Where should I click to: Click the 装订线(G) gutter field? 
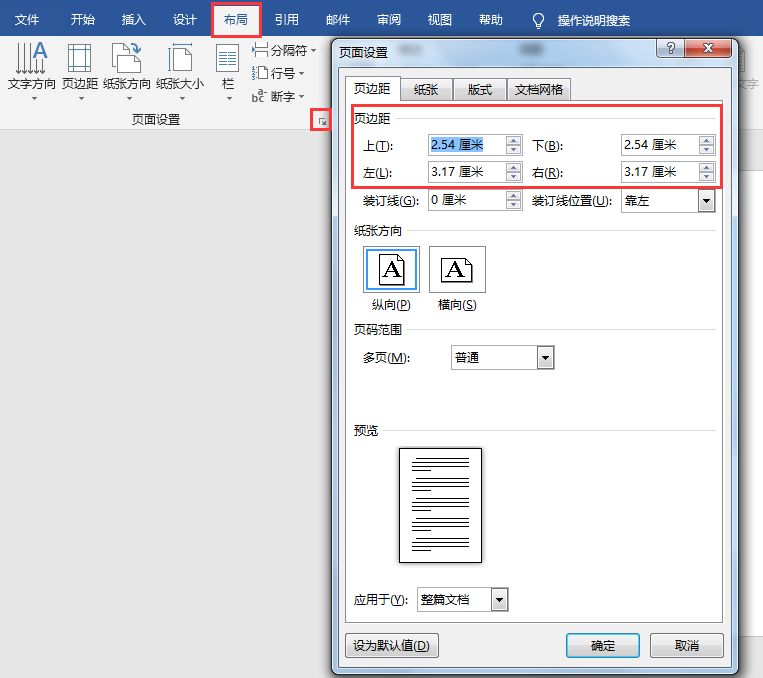(467, 200)
